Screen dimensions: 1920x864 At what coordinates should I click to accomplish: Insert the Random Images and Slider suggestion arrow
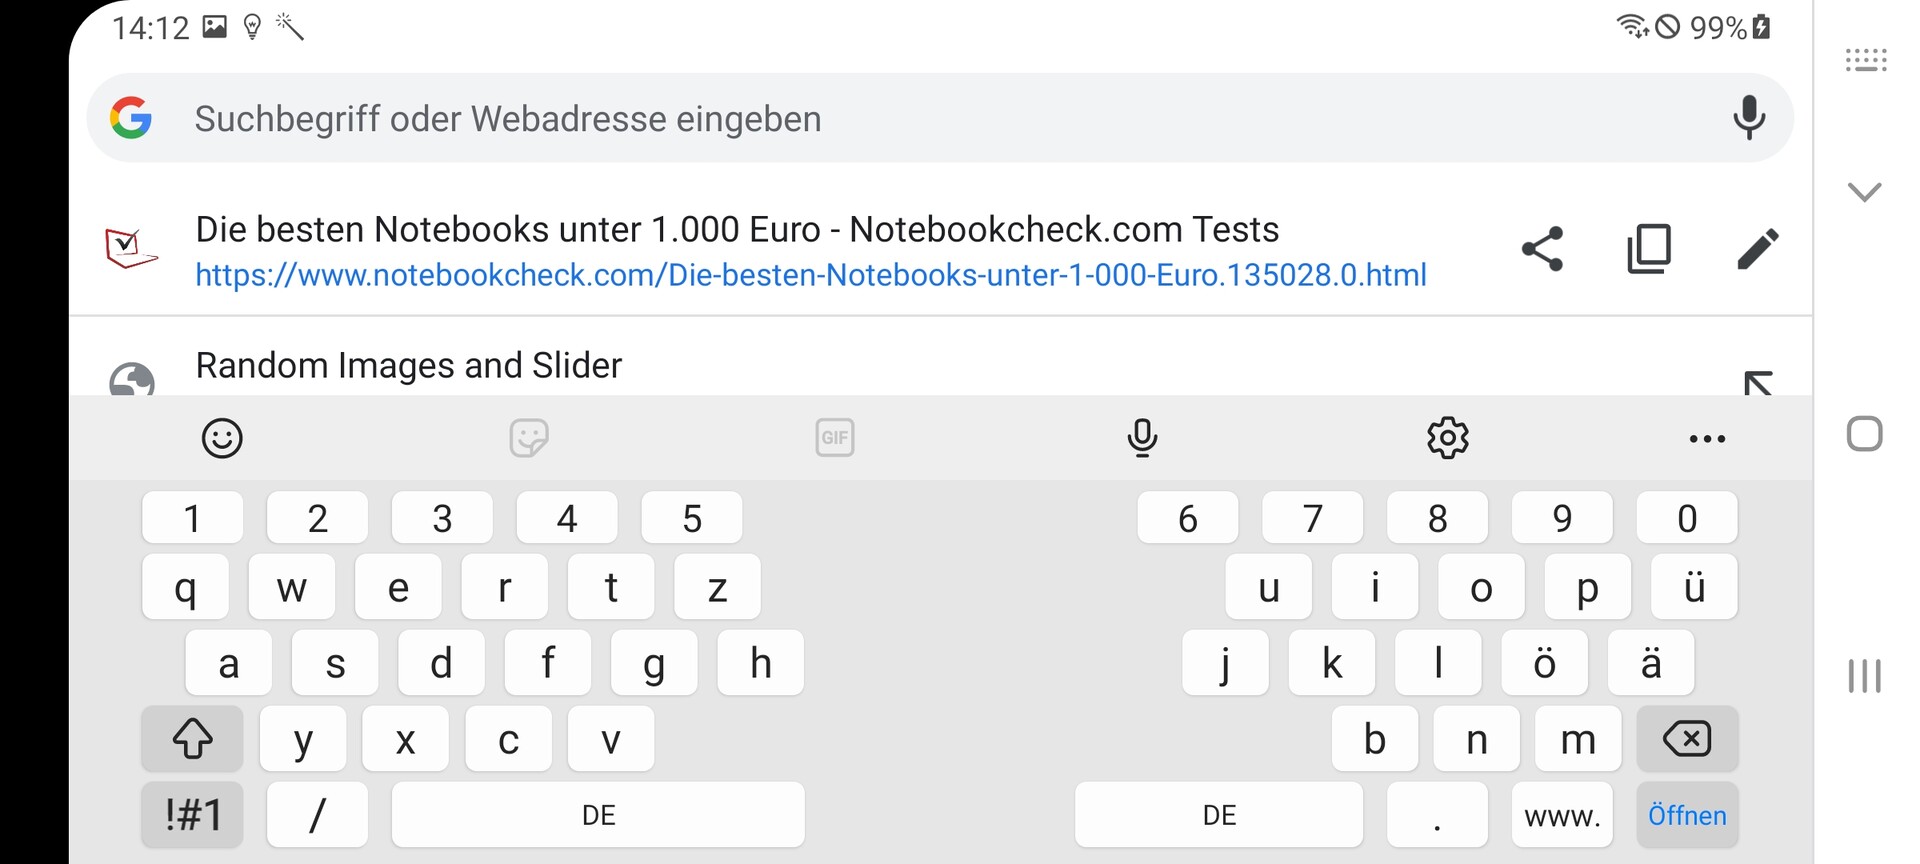pos(1757,383)
